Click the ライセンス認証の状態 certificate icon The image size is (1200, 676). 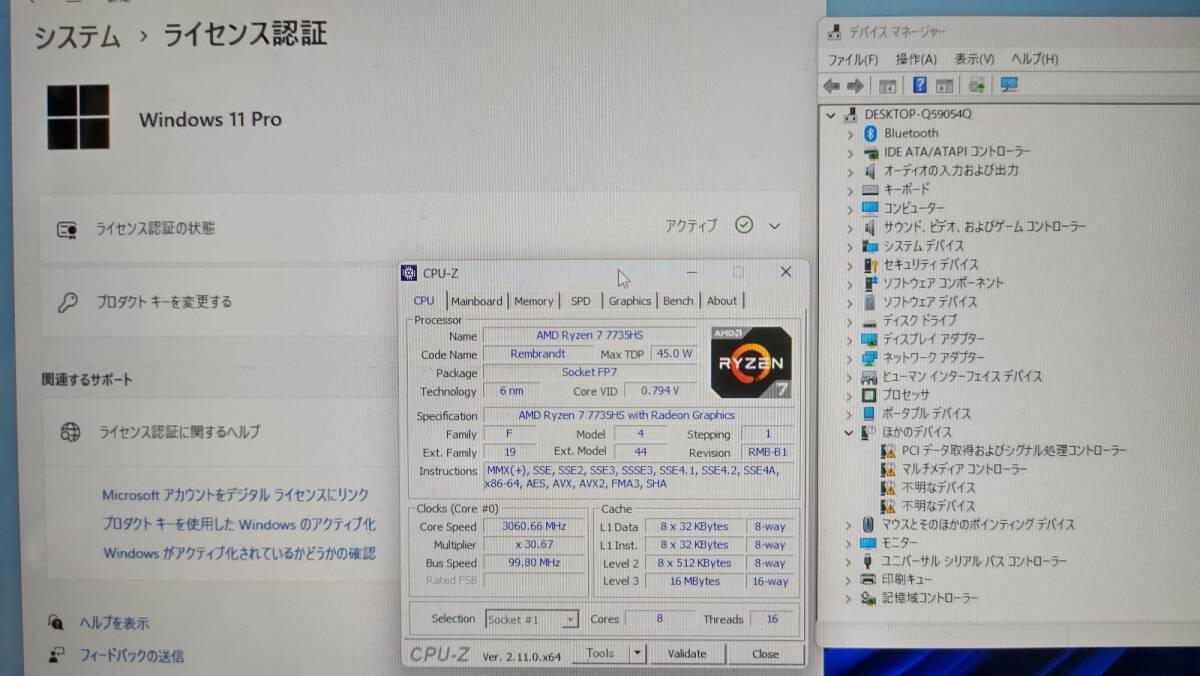pyautogui.click(x=67, y=229)
